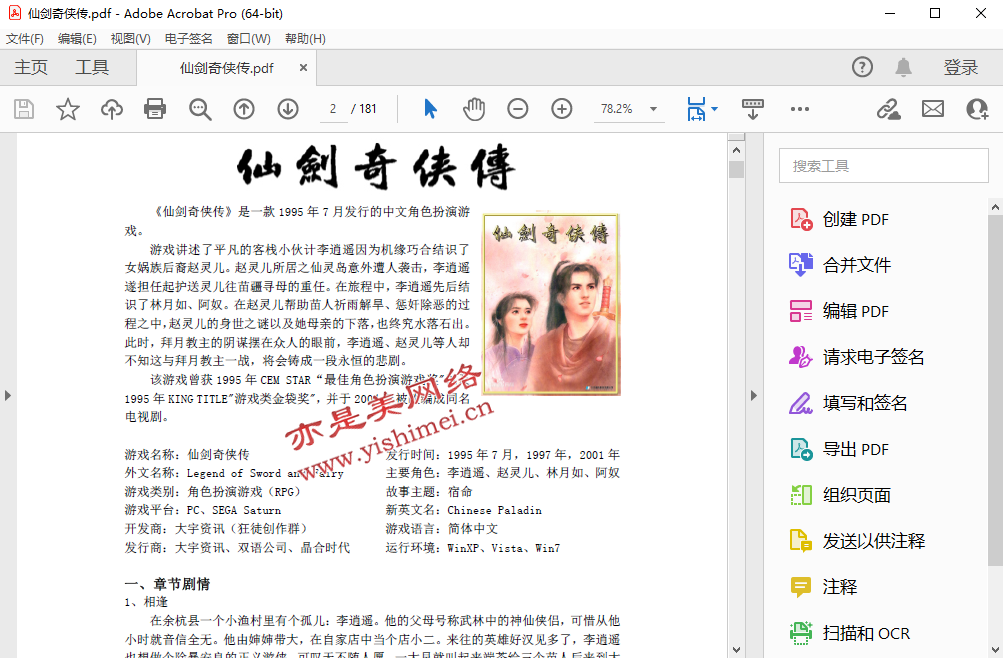Expand the page fit options arrow

[715, 109]
